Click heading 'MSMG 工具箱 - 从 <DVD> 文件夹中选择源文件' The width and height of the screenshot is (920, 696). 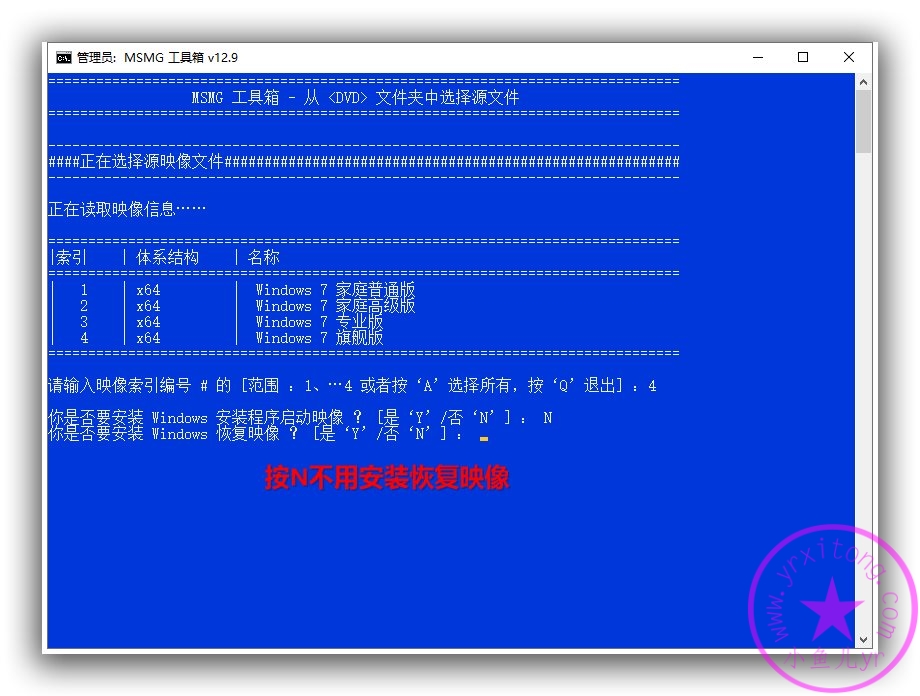click(x=355, y=97)
